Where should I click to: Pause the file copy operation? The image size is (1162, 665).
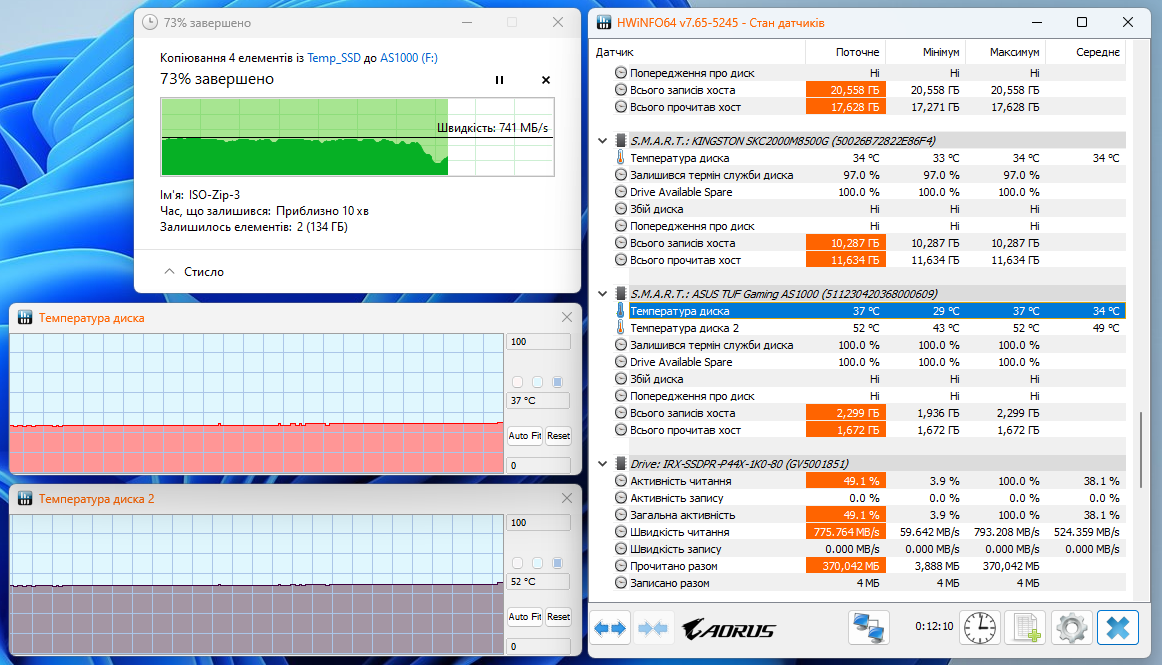[499, 80]
